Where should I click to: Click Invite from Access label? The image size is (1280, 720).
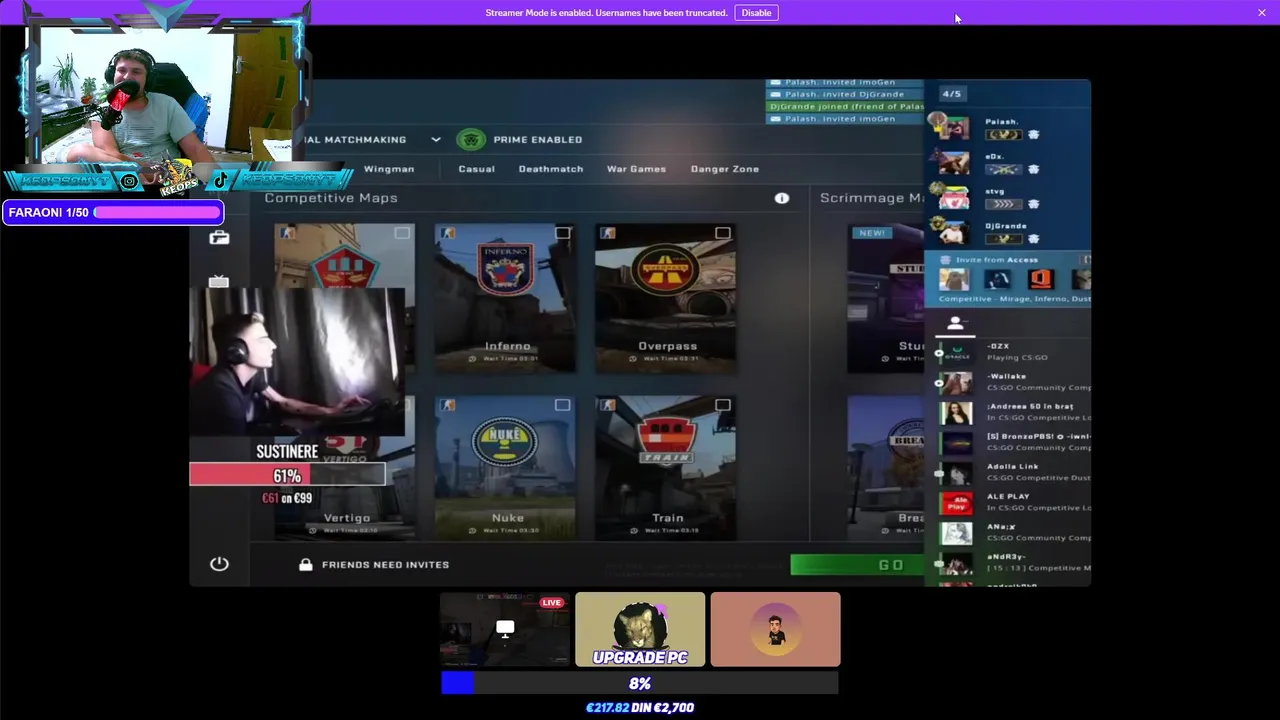997,260
